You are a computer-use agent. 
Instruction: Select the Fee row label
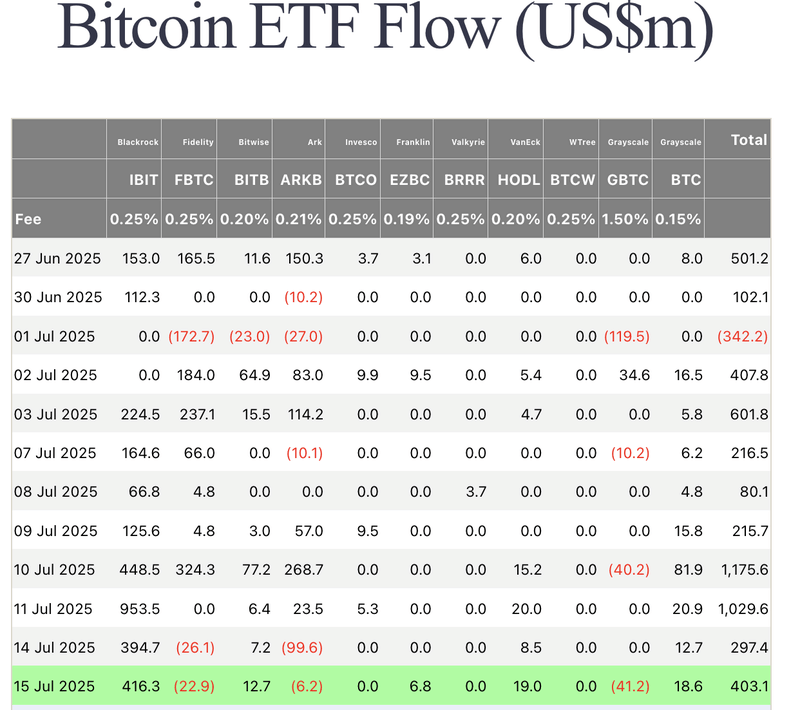[30, 218]
